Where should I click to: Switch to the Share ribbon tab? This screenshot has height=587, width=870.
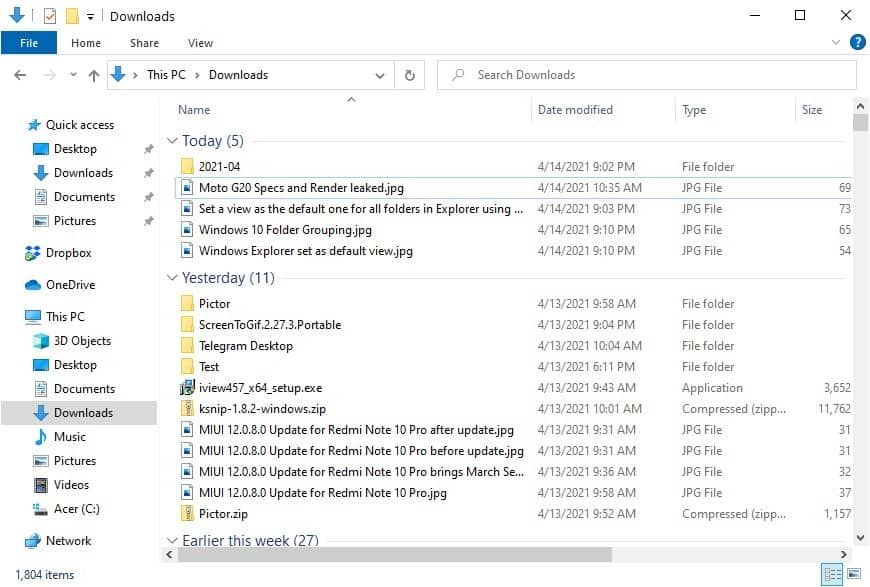[144, 43]
